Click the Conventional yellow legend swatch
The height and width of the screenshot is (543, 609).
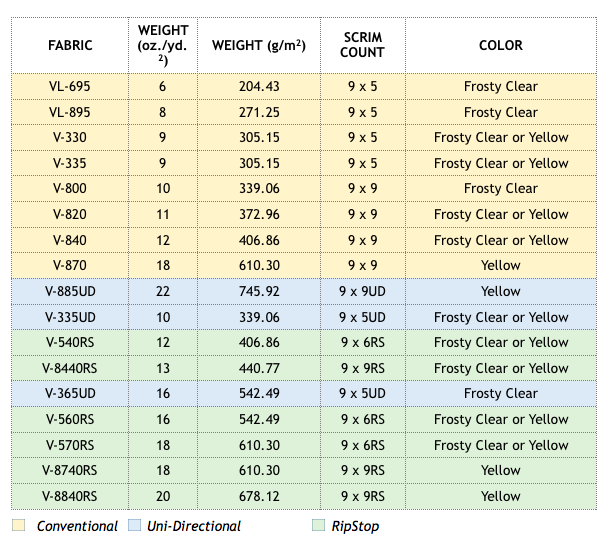point(18,525)
